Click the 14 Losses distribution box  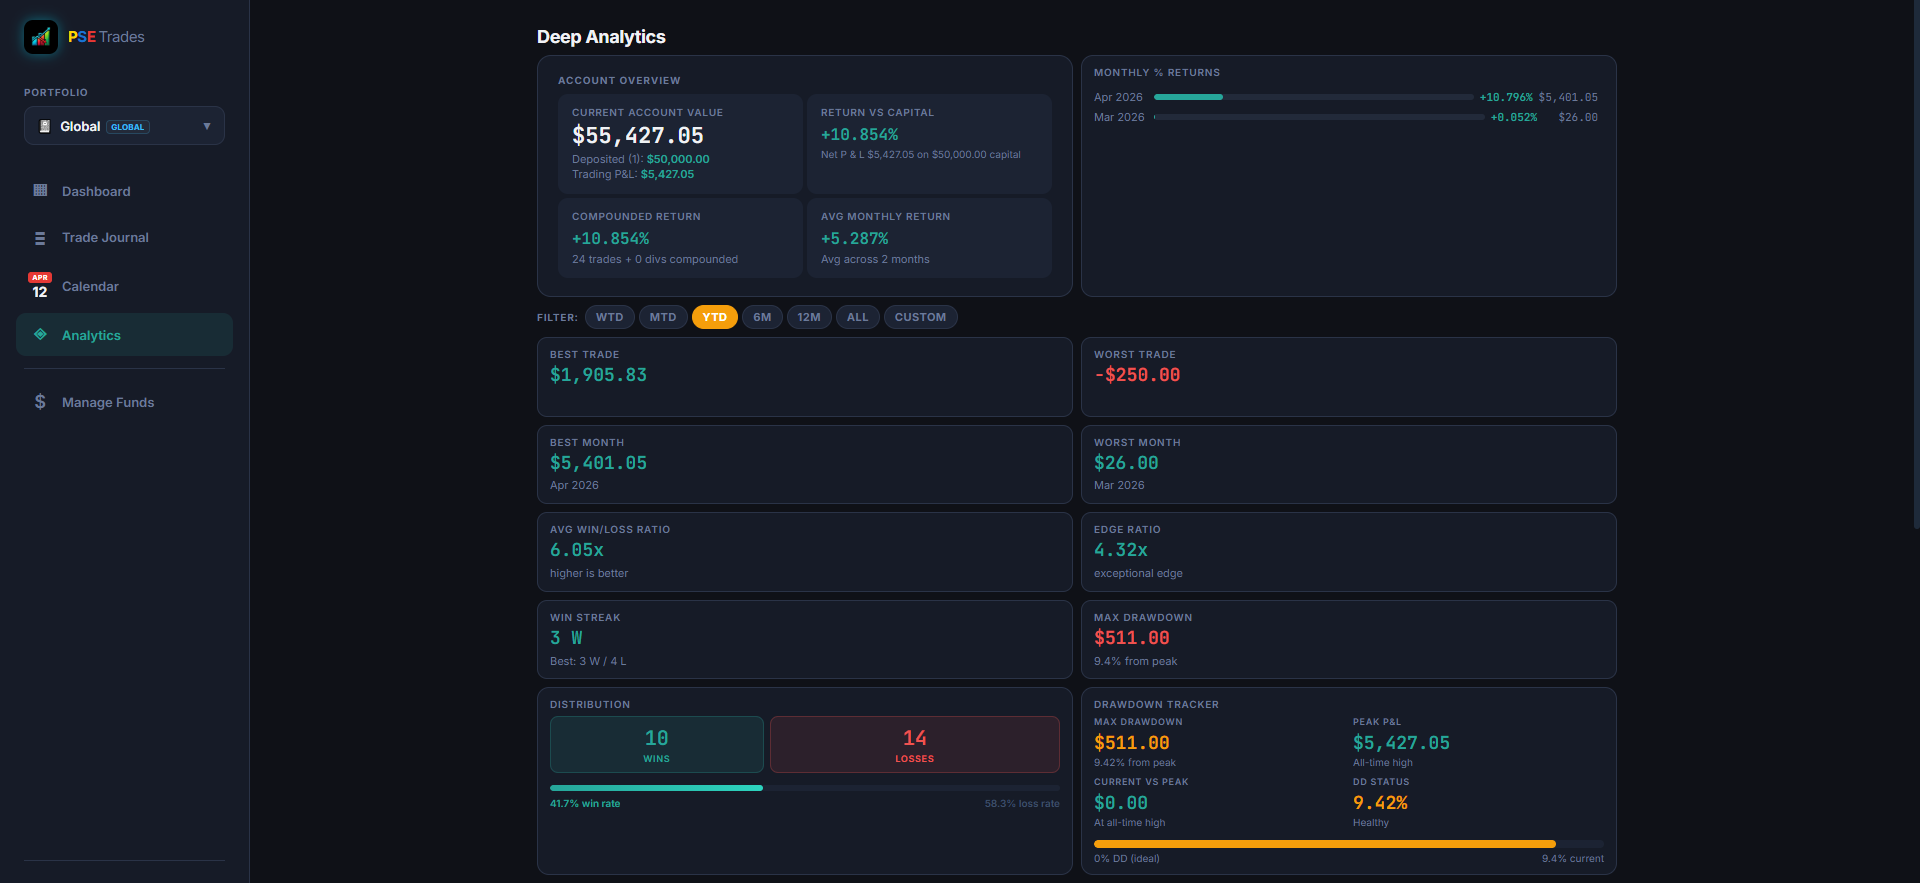click(x=914, y=744)
